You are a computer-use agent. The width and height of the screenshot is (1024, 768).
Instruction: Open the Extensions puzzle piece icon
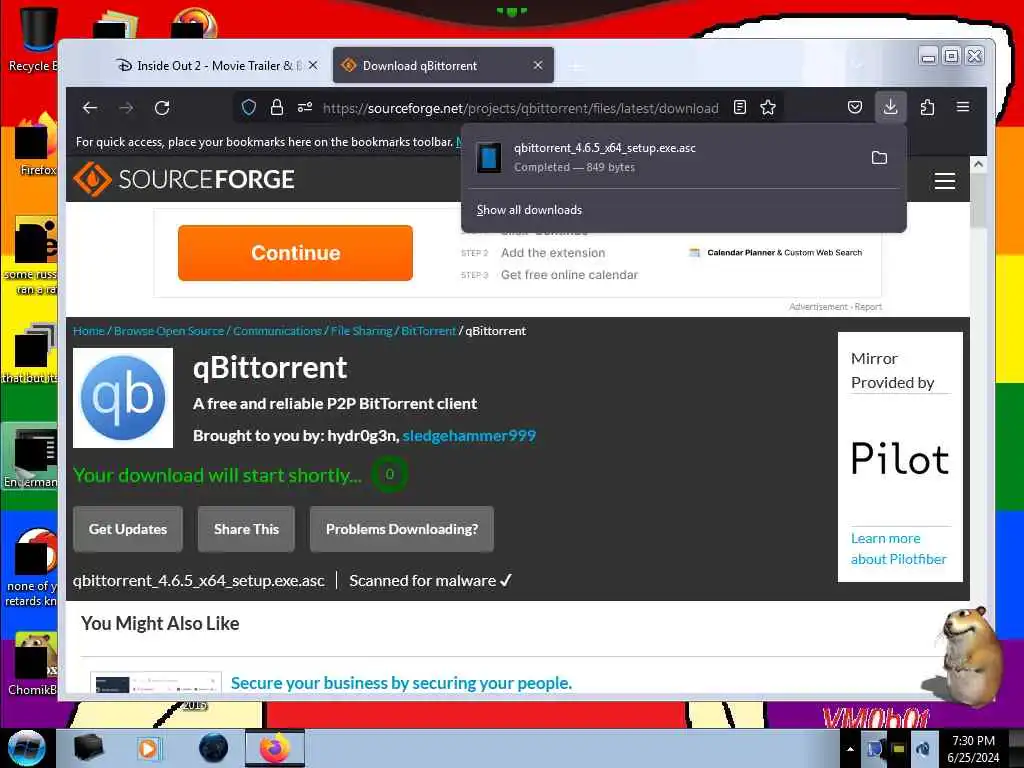tap(927, 107)
